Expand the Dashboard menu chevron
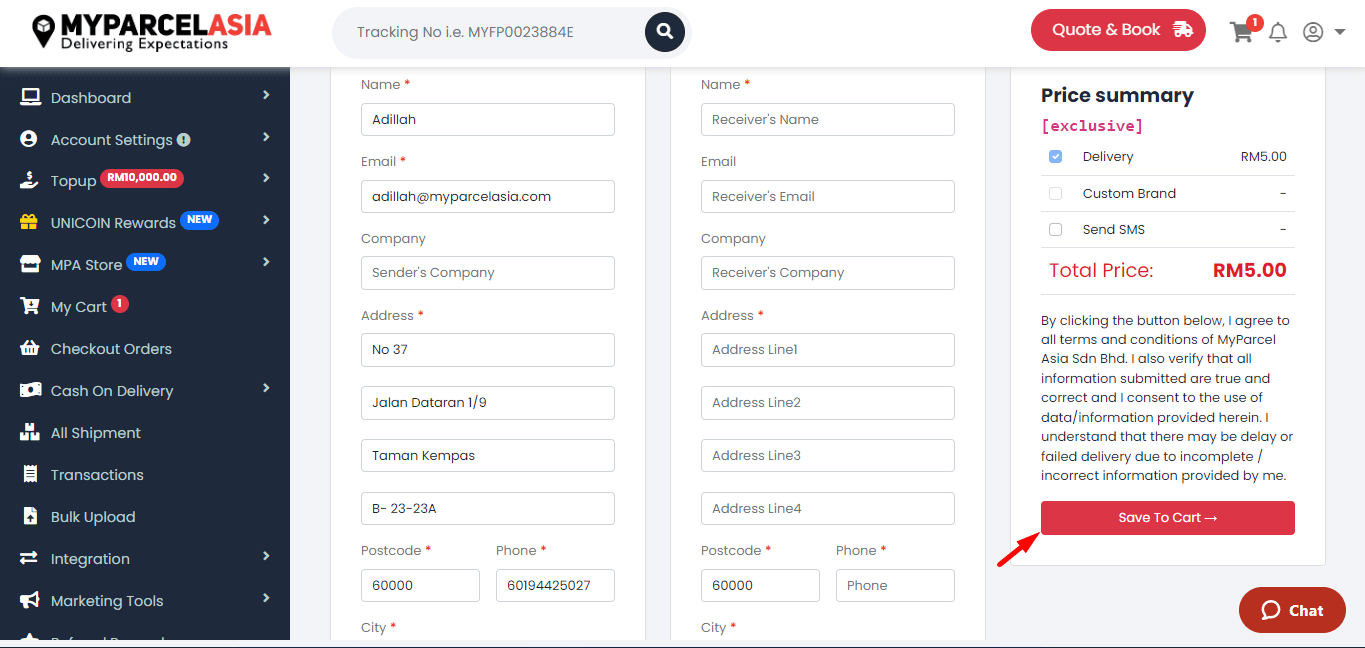Image resolution: width=1365 pixels, height=648 pixels. pos(266,95)
